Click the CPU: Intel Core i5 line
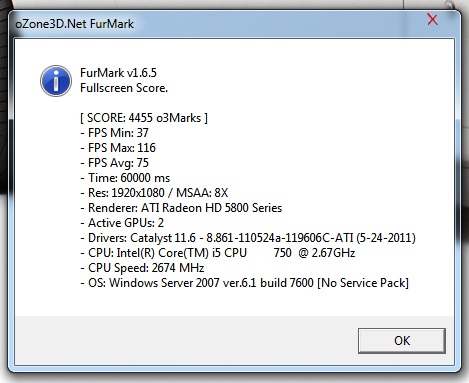The height and width of the screenshot is (383, 469). click(218, 253)
